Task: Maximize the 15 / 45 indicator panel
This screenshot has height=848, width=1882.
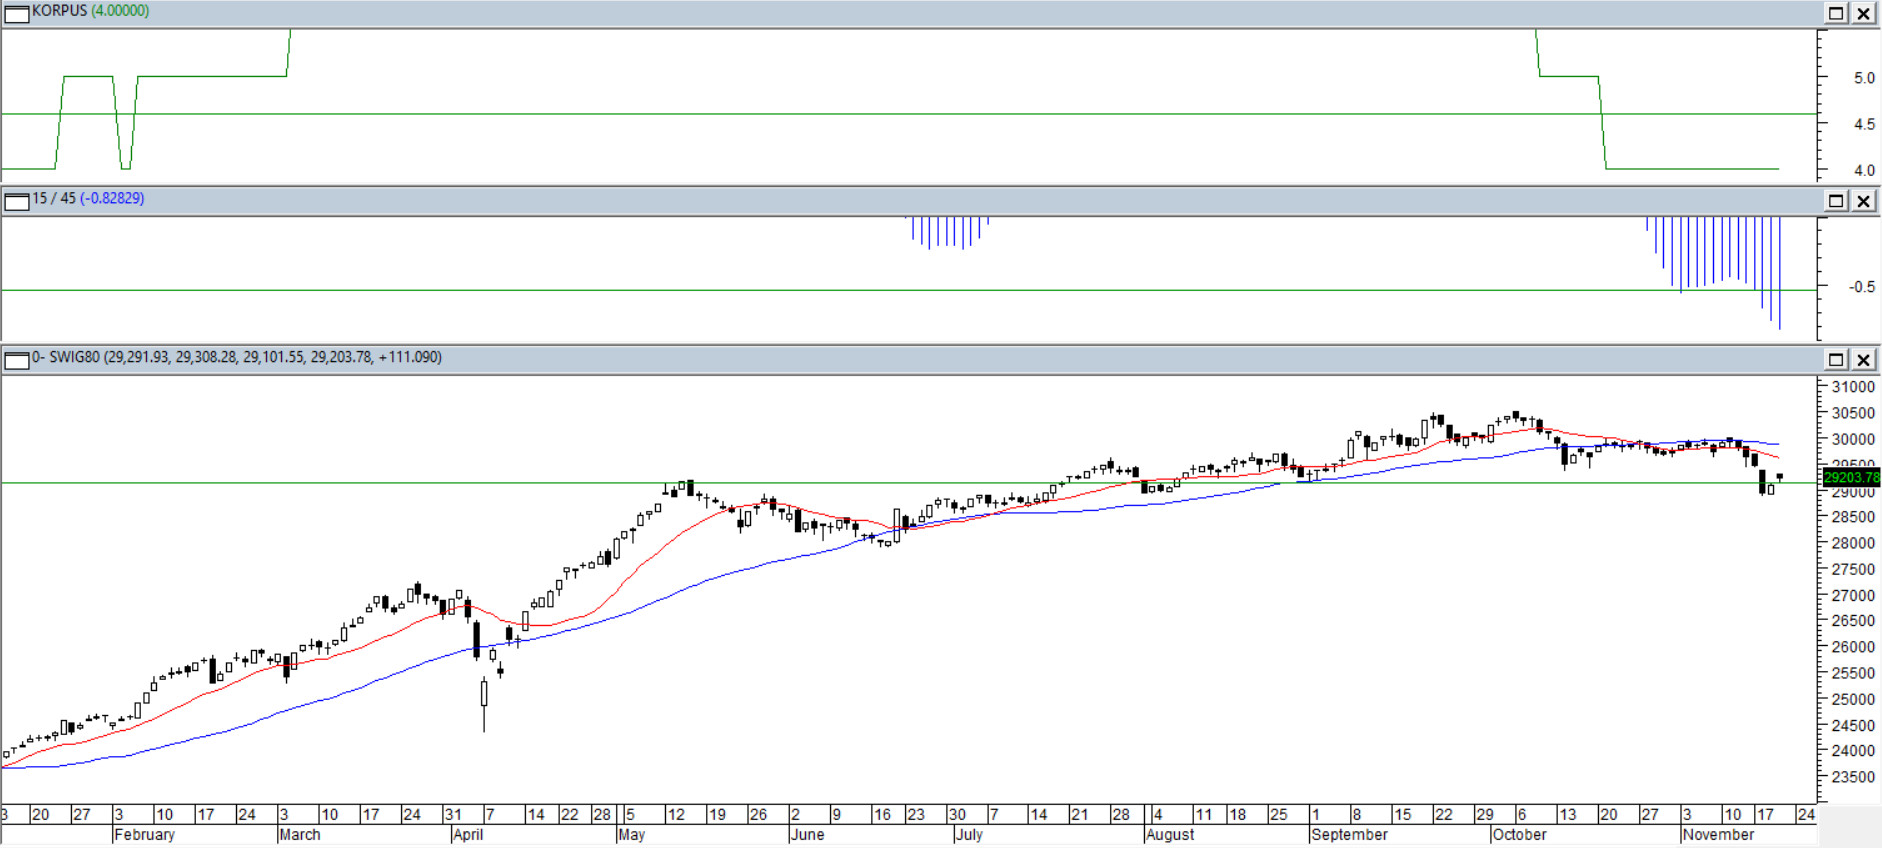Action: 1836,201
